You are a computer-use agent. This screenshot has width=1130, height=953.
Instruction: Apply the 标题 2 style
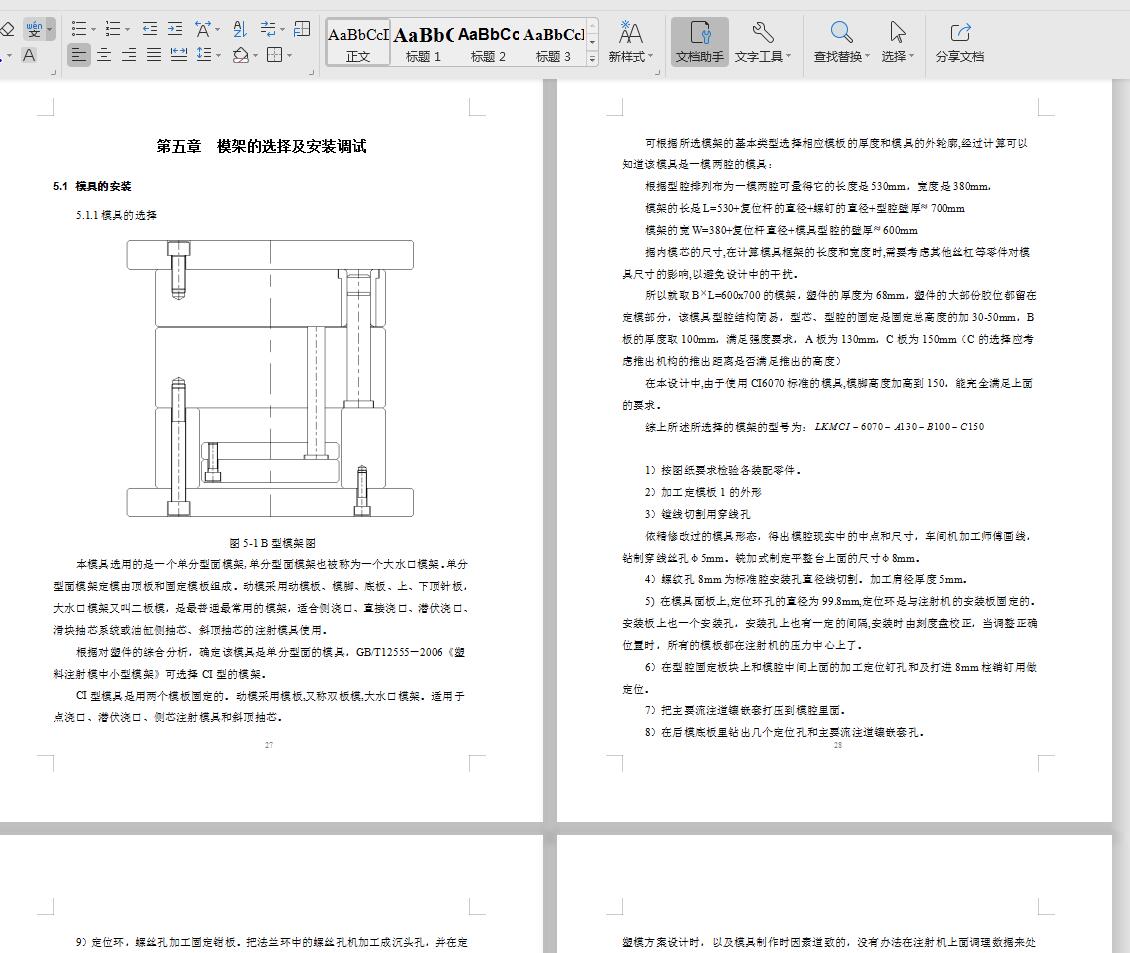coord(488,43)
